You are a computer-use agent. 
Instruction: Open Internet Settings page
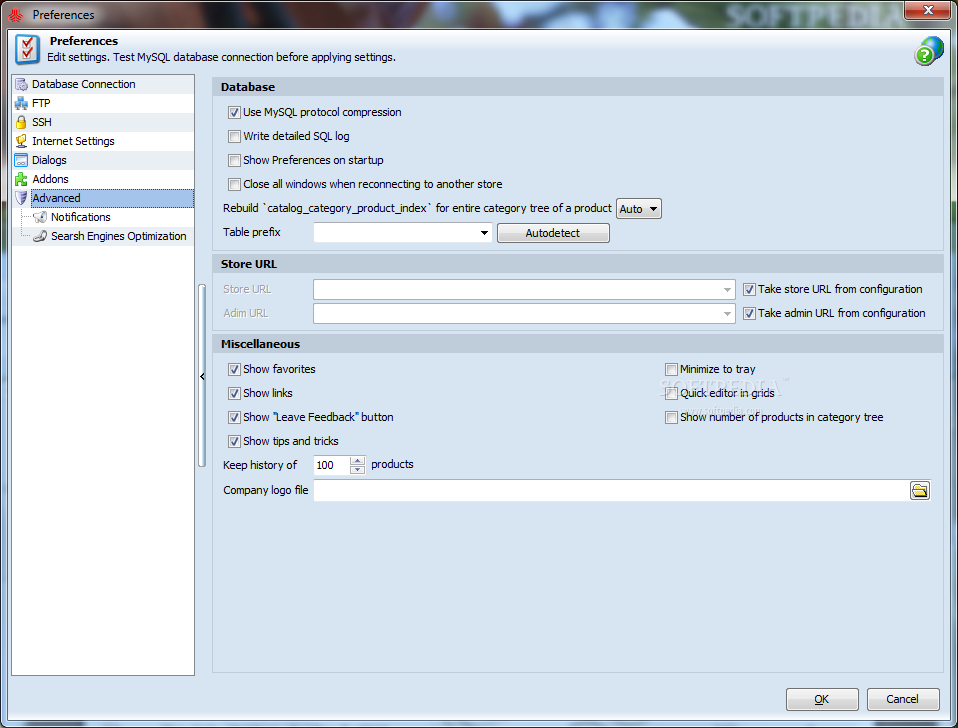pyautogui.click(x=73, y=141)
